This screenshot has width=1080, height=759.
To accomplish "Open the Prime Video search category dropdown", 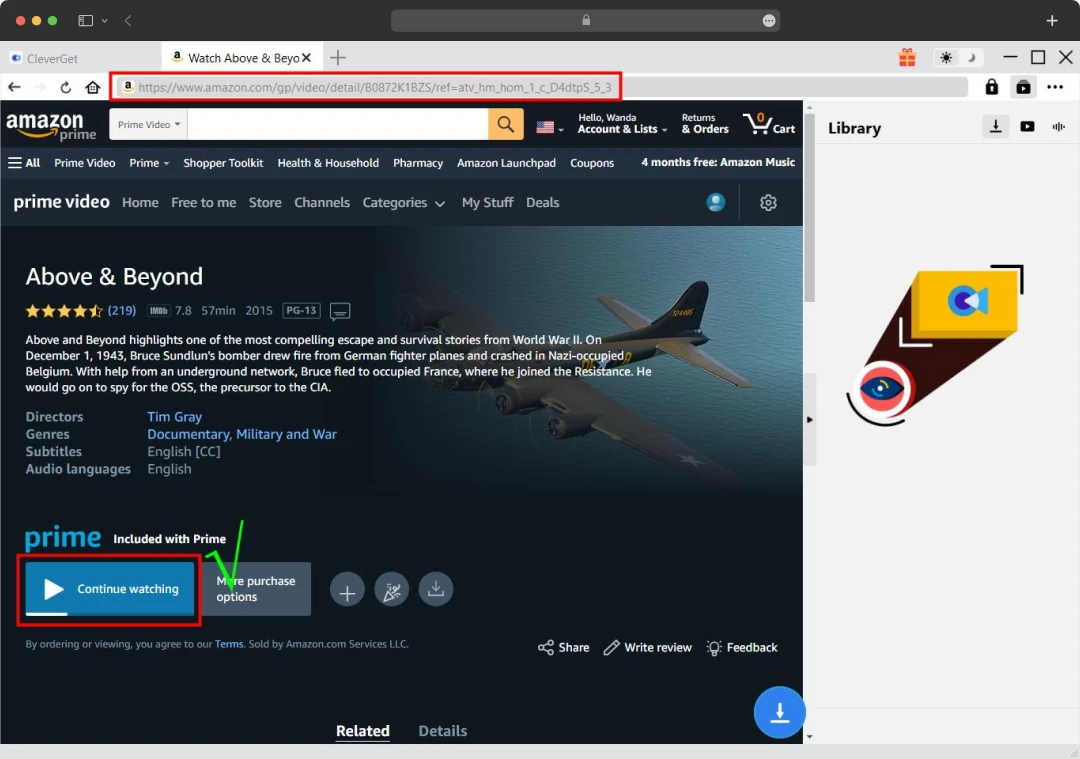I will (x=147, y=124).
